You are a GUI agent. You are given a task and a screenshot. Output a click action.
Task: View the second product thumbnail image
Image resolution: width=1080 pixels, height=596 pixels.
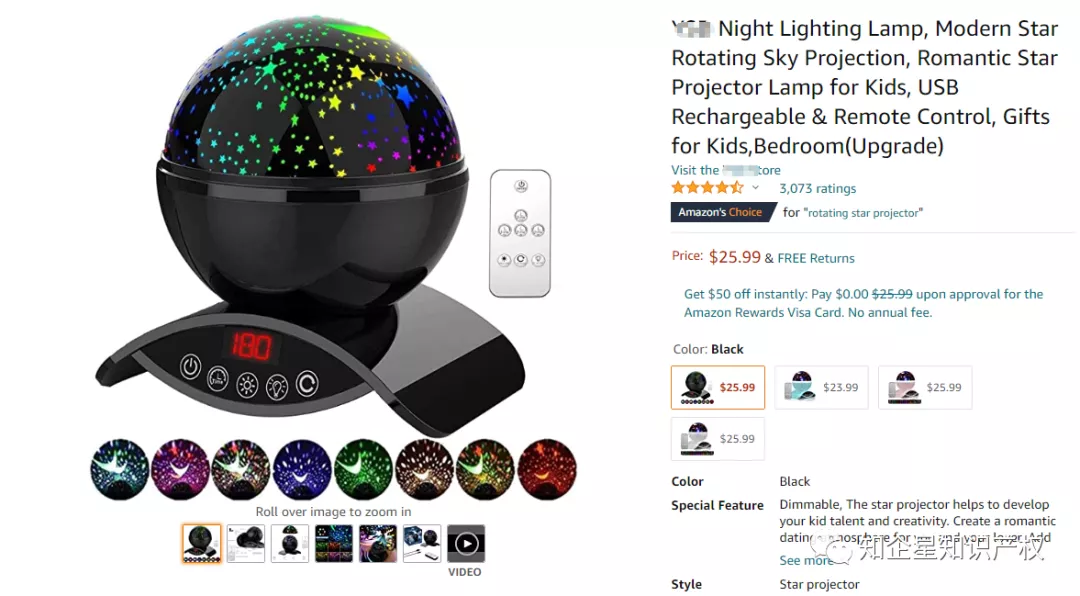point(246,544)
